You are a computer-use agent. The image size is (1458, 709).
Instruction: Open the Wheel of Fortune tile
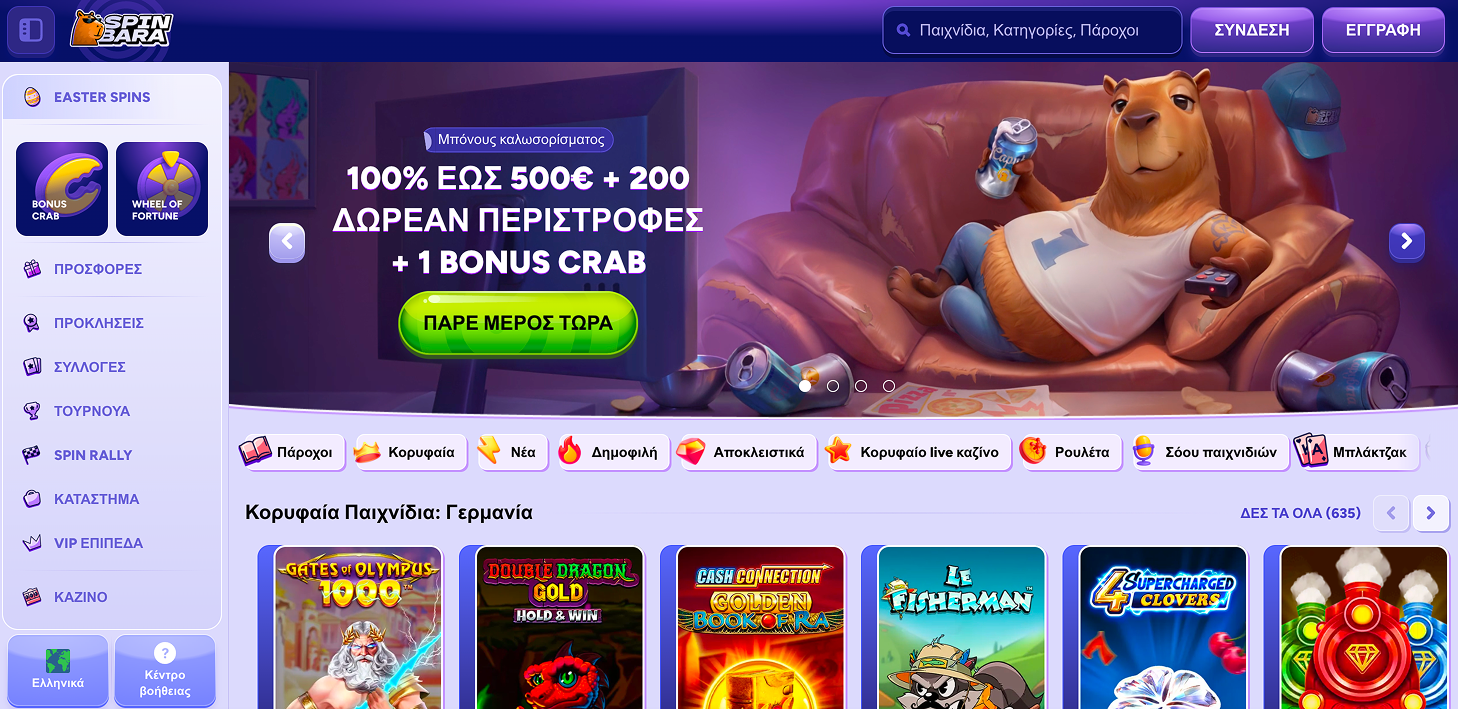[x=162, y=189]
